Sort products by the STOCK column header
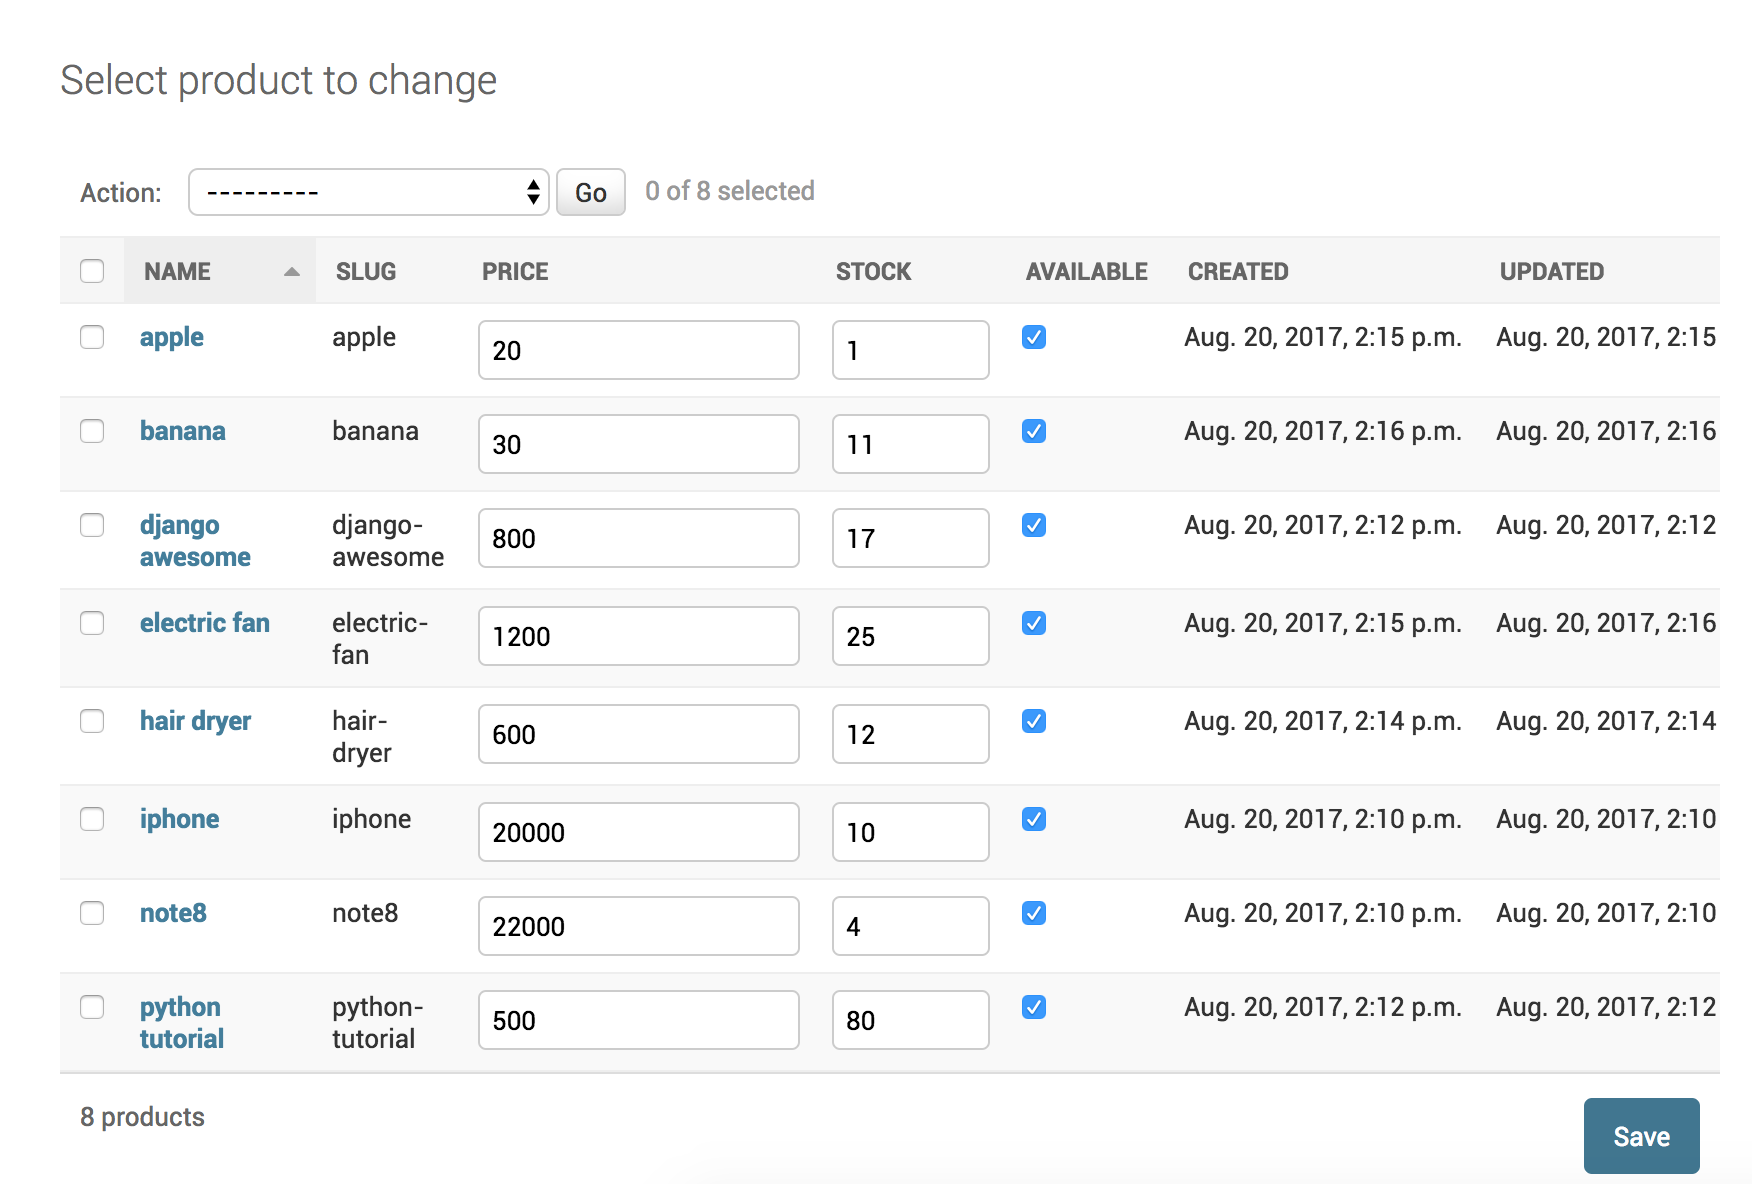1752x1184 pixels. point(873,272)
